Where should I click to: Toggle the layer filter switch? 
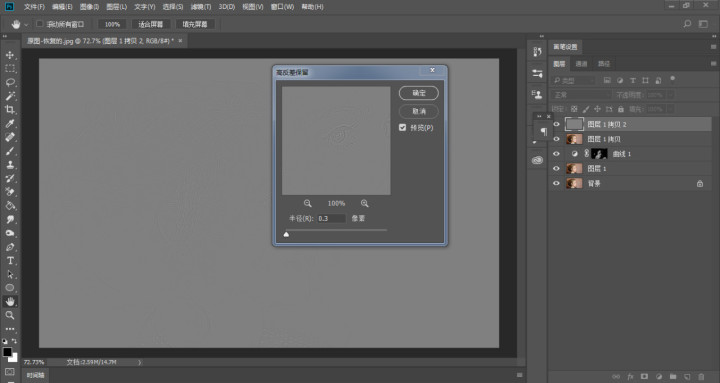[672, 79]
